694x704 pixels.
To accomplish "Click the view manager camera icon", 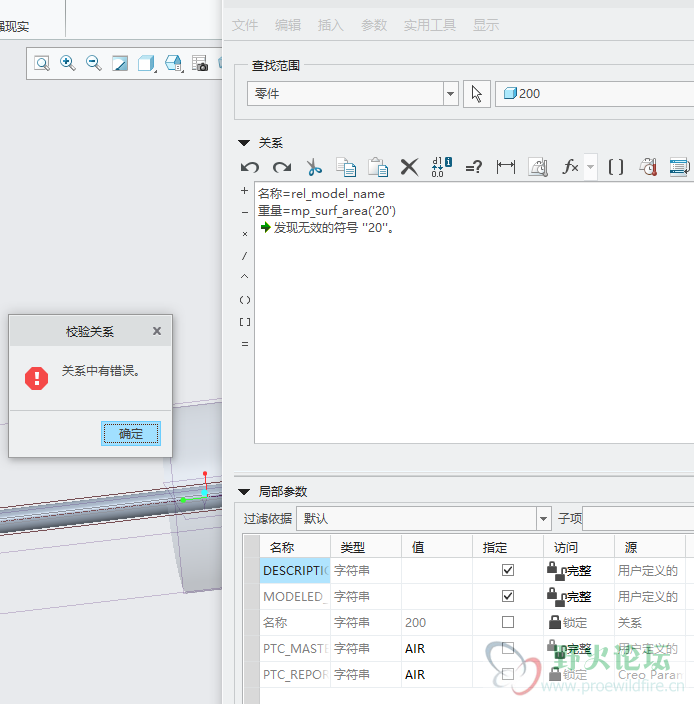I will [x=200, y=63].
